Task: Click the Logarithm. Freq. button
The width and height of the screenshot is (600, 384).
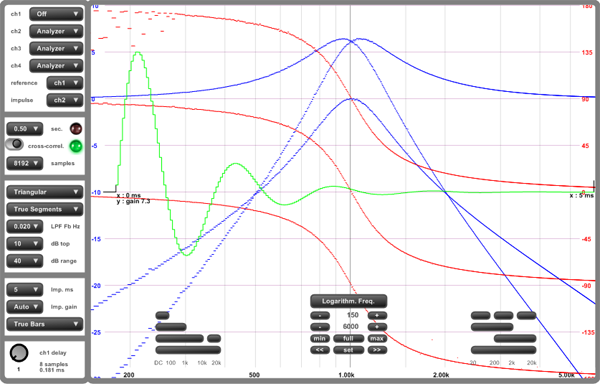Action: 349,301
